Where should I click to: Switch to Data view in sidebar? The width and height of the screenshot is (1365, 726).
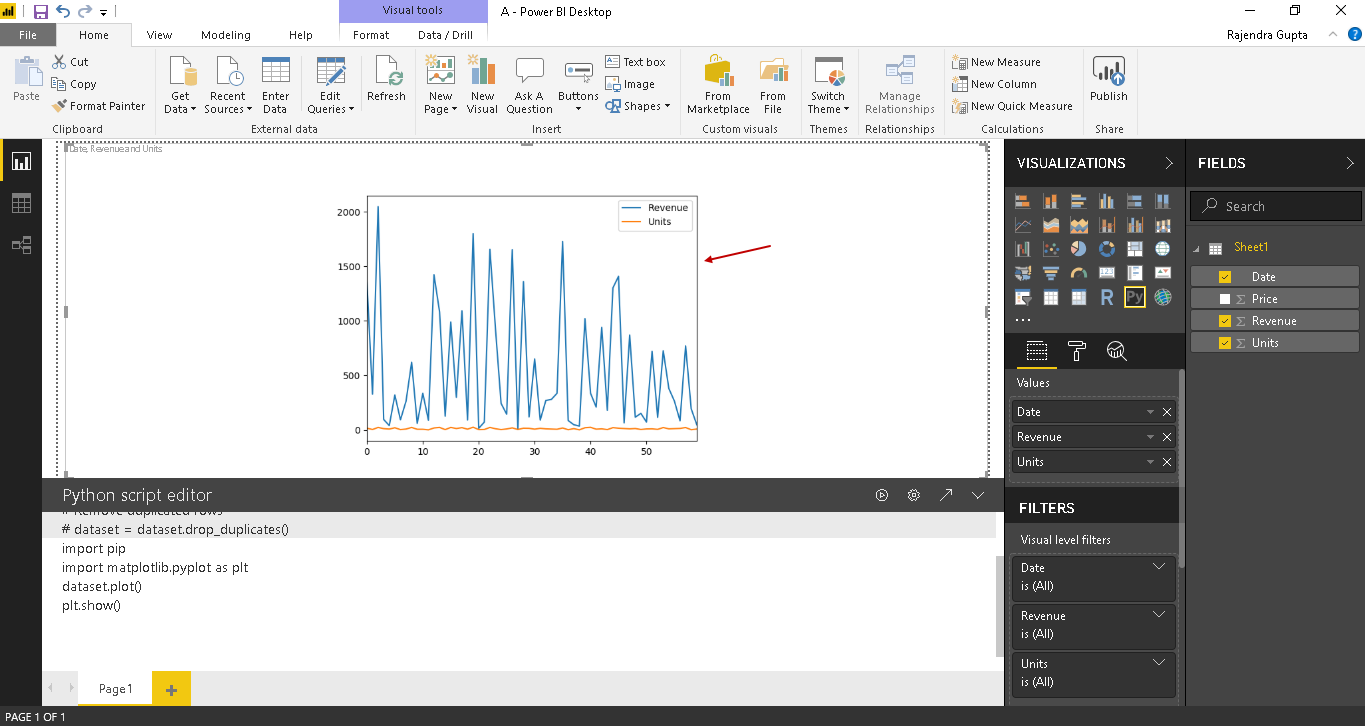21,203
